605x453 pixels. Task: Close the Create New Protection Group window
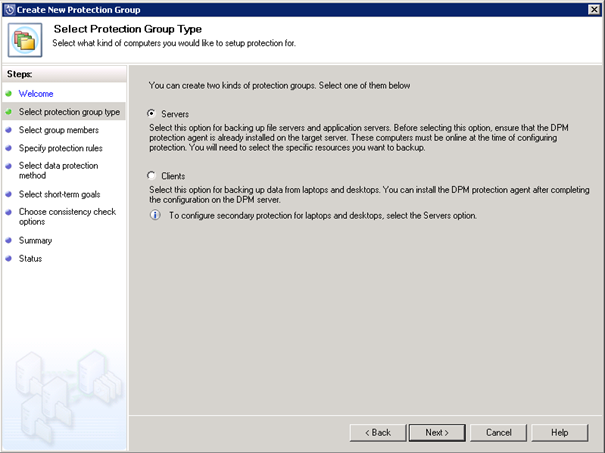594,10
